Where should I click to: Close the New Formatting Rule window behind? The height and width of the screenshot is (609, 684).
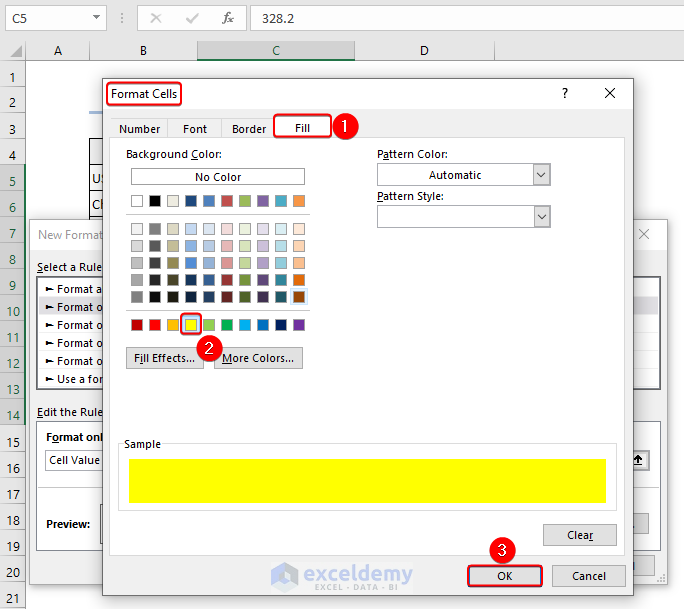pos(644,234)
